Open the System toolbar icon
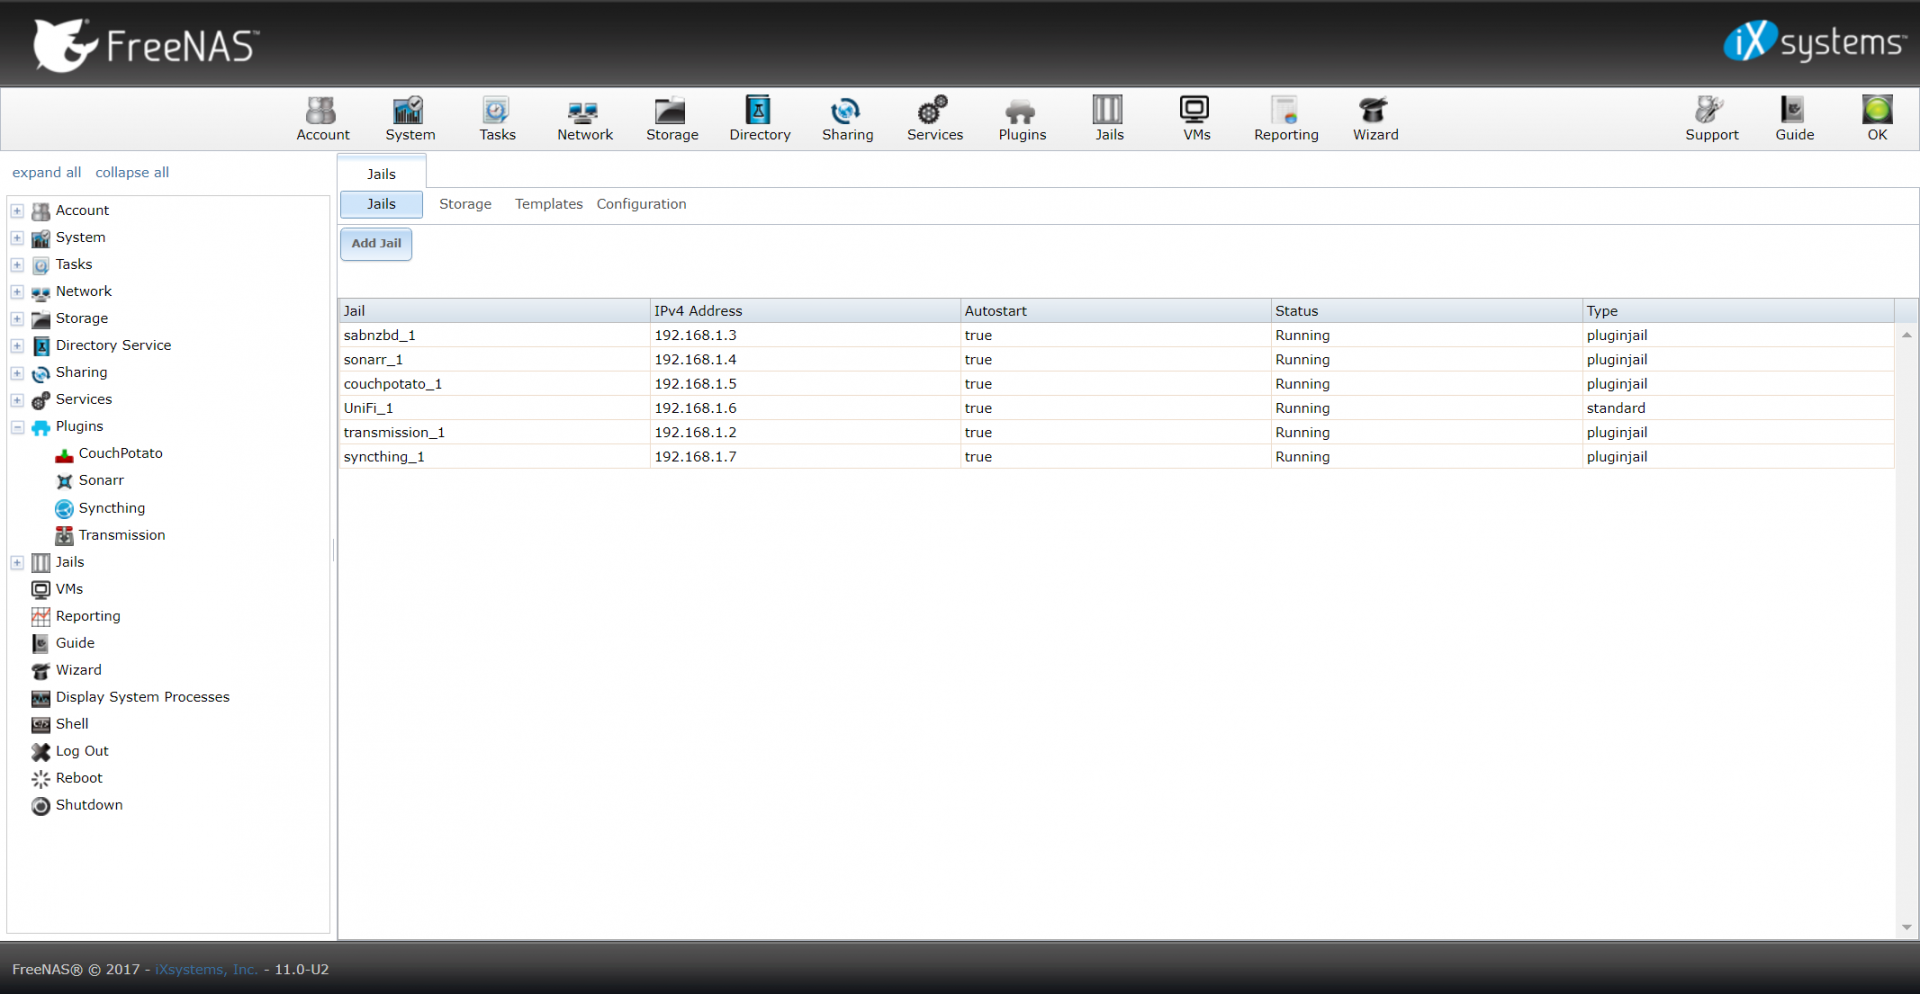 pyautogui.click(x=410, y=119)
